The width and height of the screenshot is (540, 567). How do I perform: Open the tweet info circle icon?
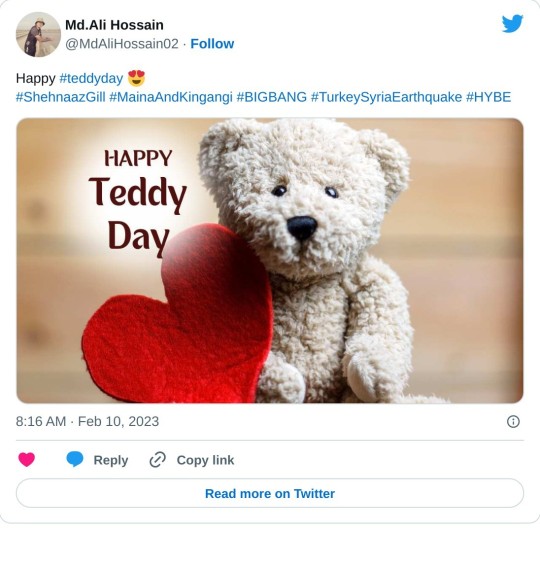click(x=513, y=421)
